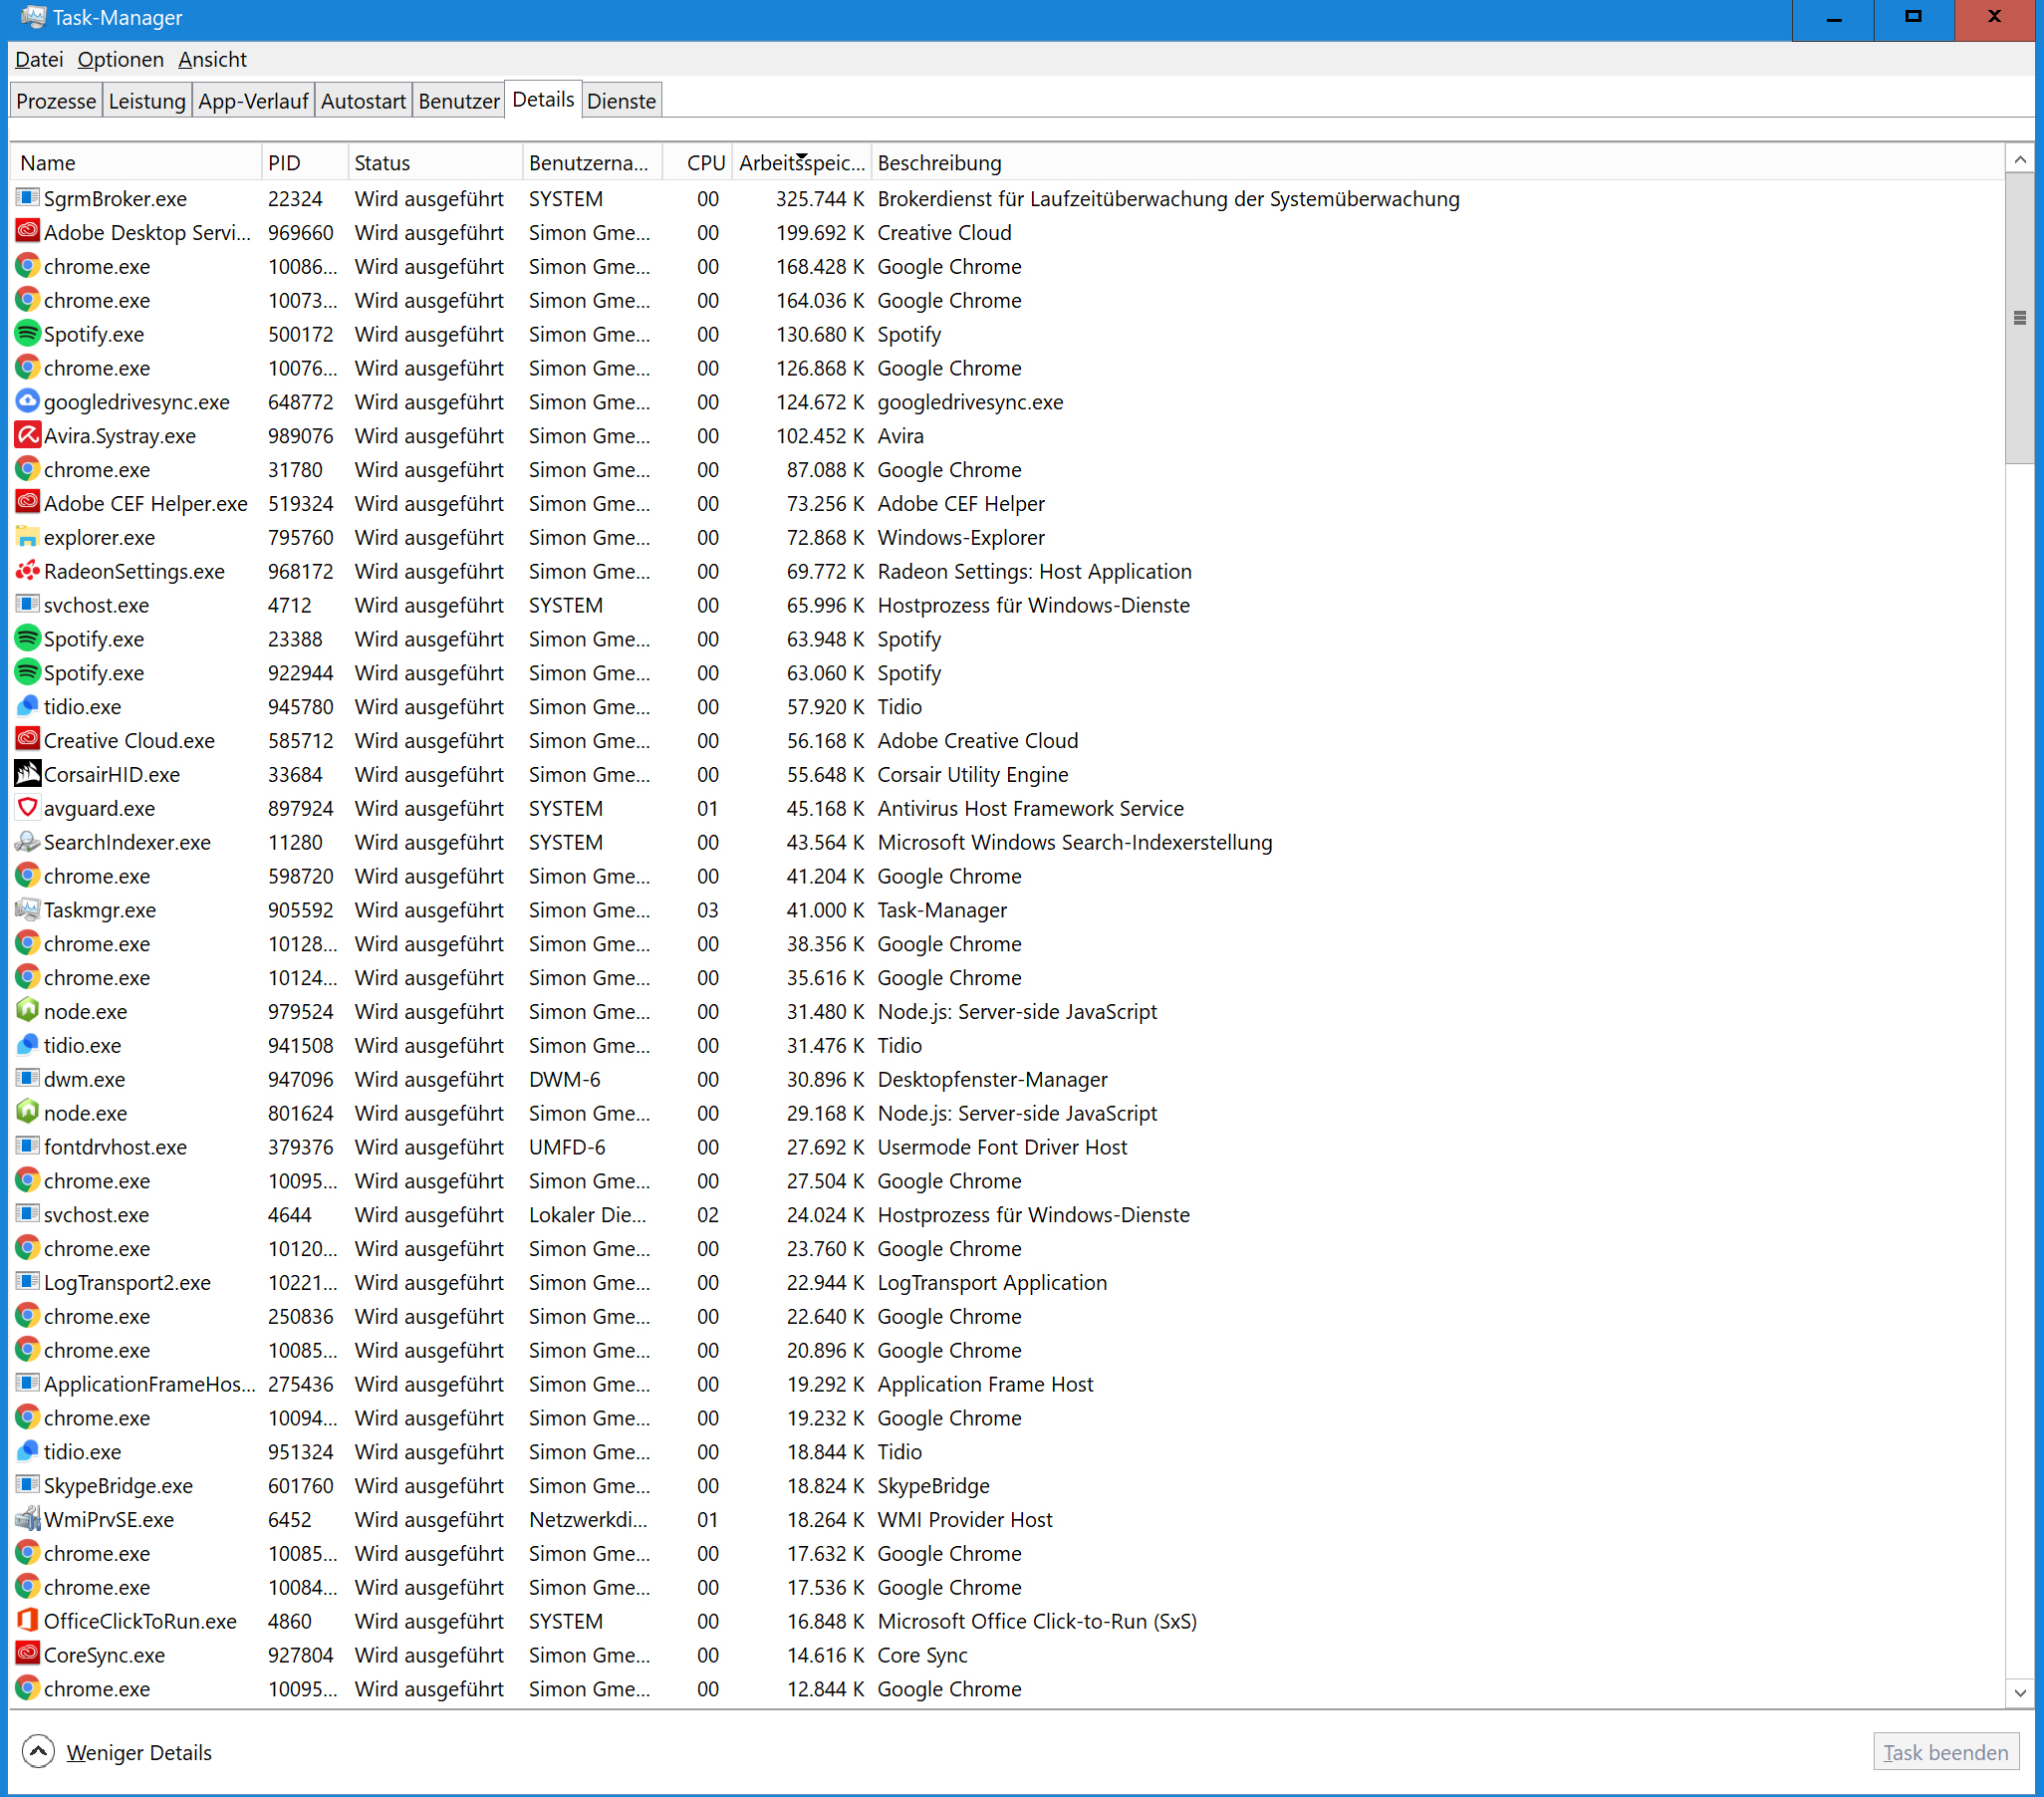Click the 325.744 K memory value
This screenshot has width=2044, height=1797.
[819, 198]
